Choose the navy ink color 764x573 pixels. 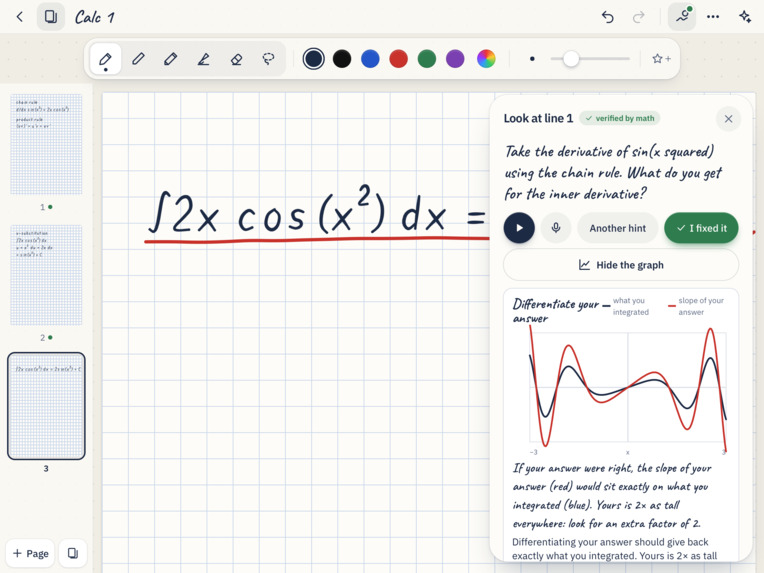(313, 59)
